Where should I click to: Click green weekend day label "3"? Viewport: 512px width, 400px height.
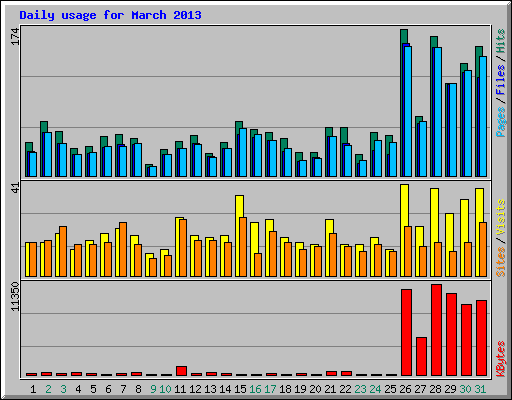click(x=63, y=389)
